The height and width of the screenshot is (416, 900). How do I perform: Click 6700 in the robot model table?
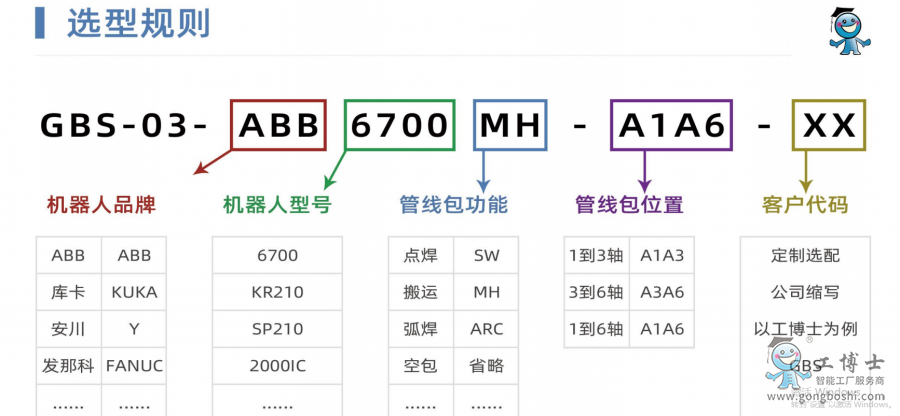[x=277, y=255]
